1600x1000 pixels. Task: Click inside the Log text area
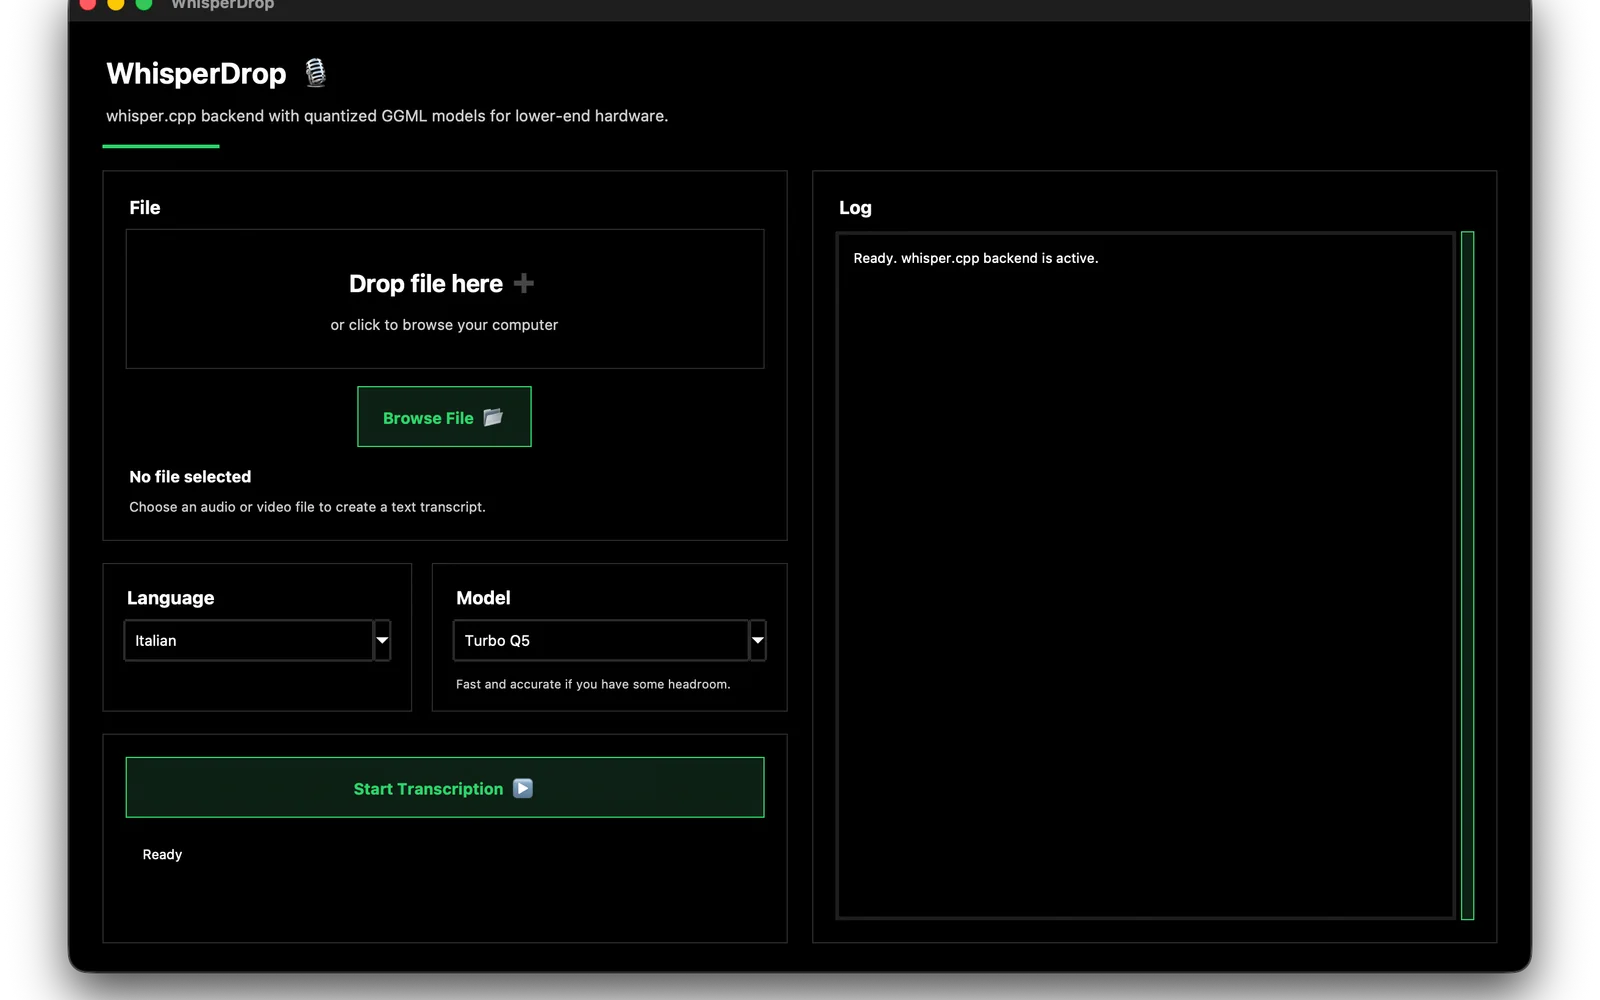(1146, 575)
